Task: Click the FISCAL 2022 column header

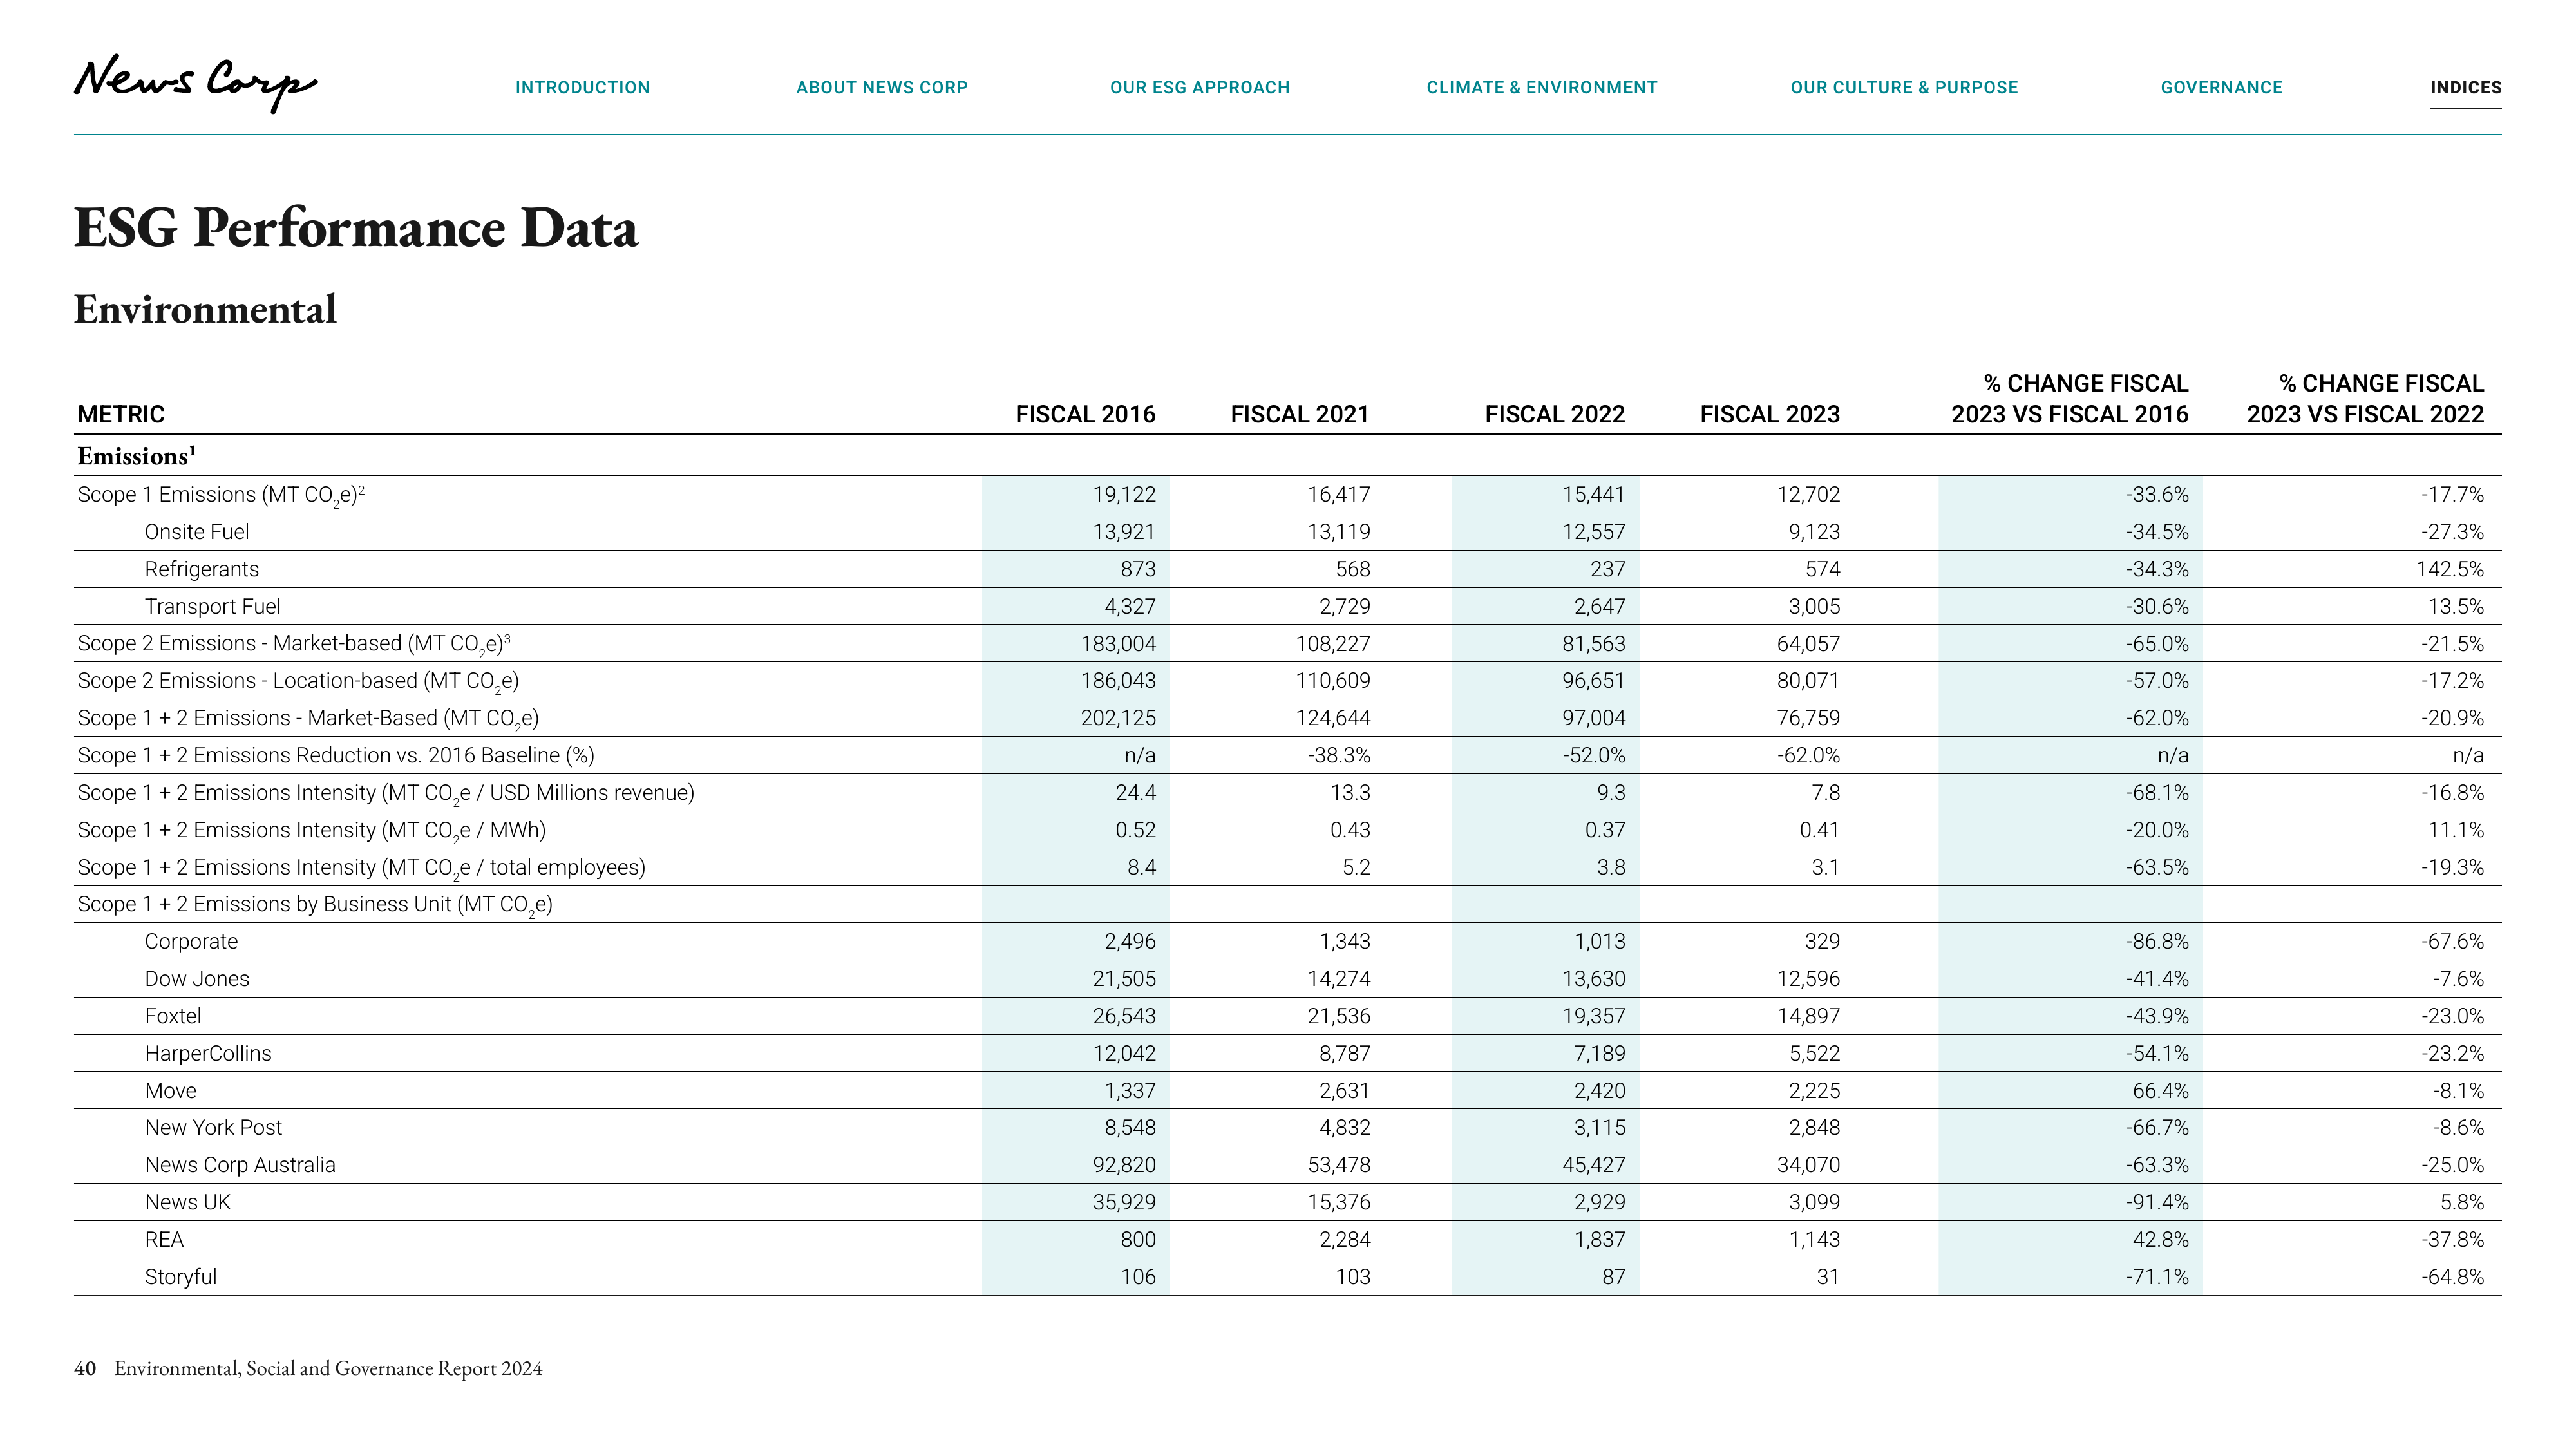Action: coord(1555,414)
